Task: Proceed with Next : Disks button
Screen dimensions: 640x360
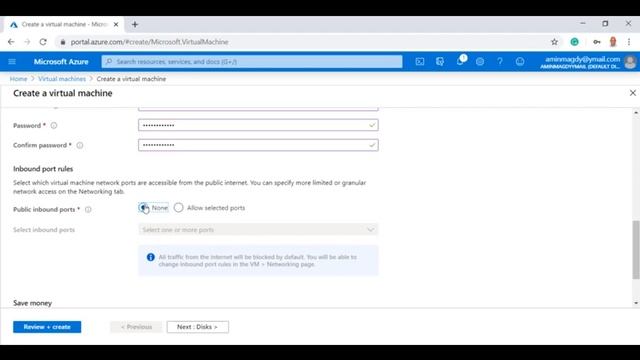Action: 198,327
